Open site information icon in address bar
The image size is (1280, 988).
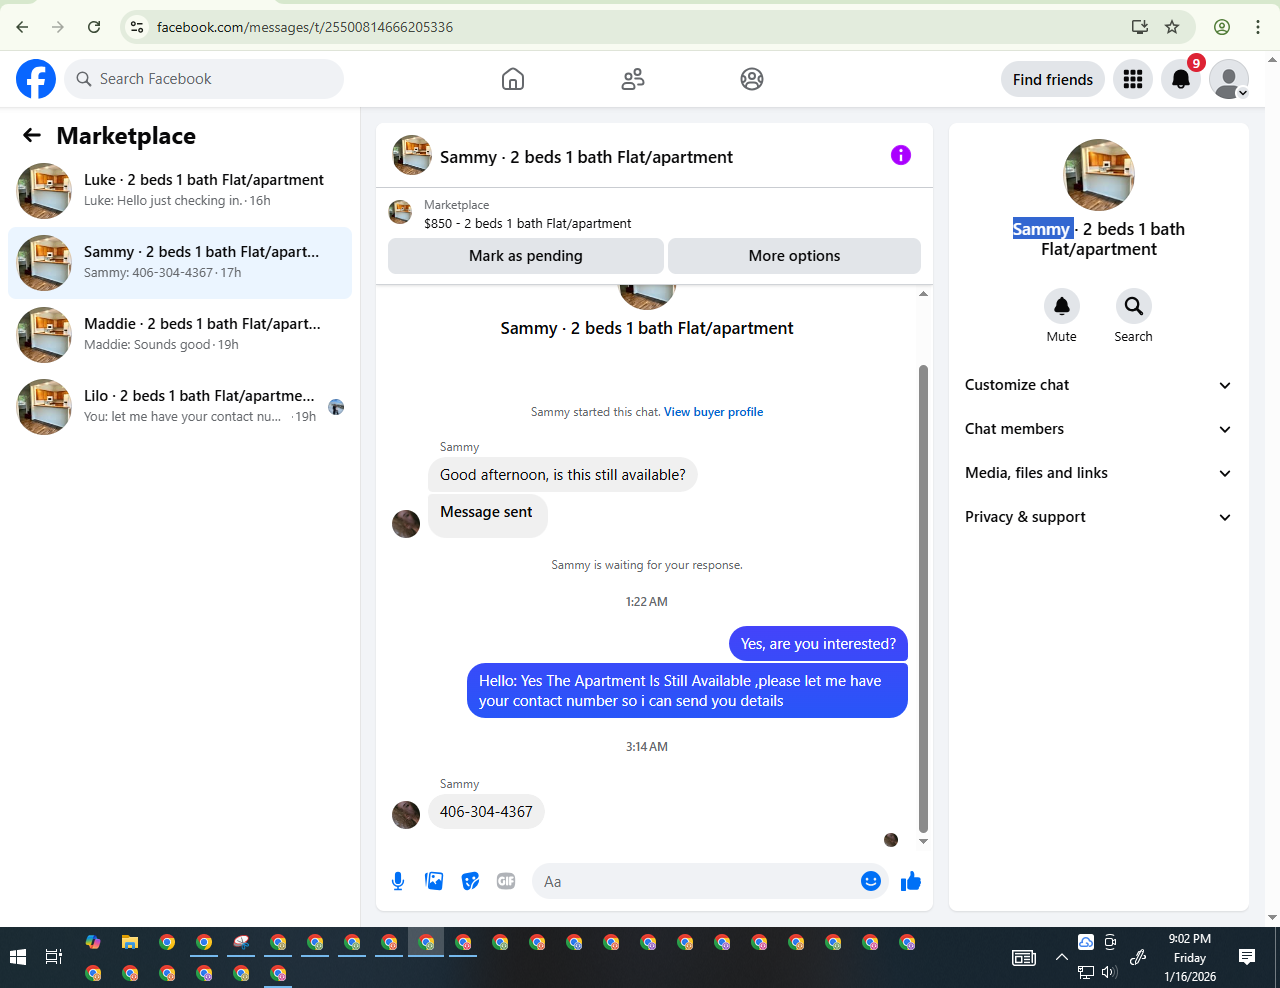[137, 27]
